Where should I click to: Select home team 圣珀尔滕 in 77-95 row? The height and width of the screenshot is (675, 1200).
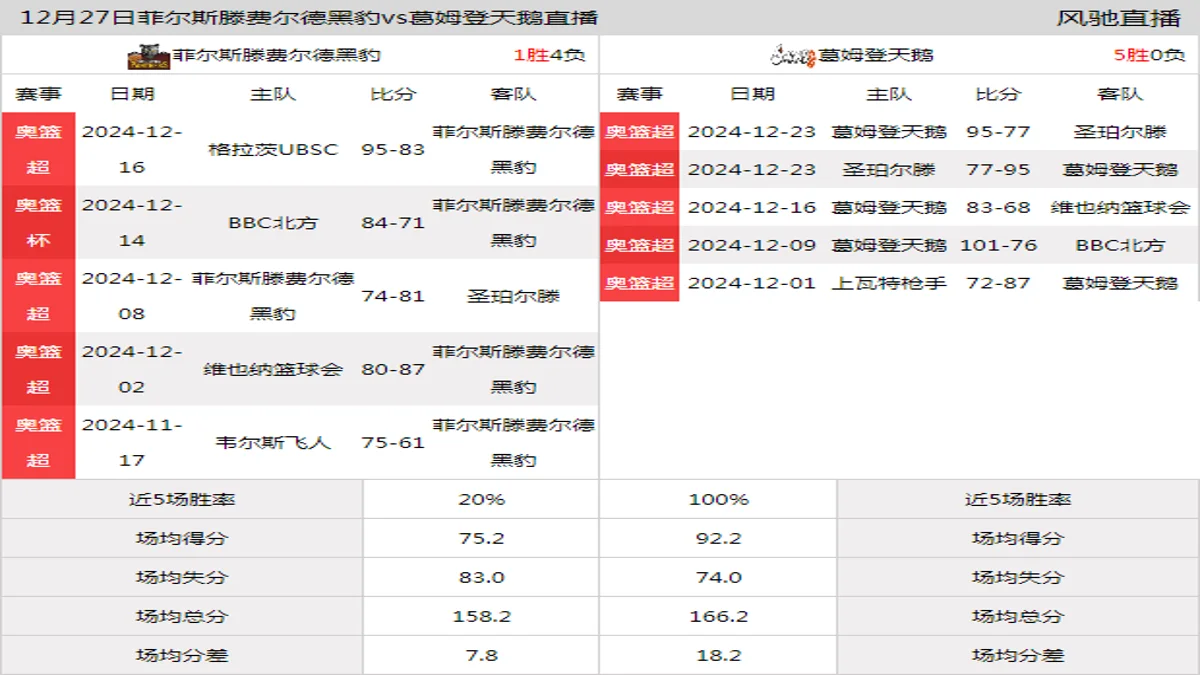(889, 169)
